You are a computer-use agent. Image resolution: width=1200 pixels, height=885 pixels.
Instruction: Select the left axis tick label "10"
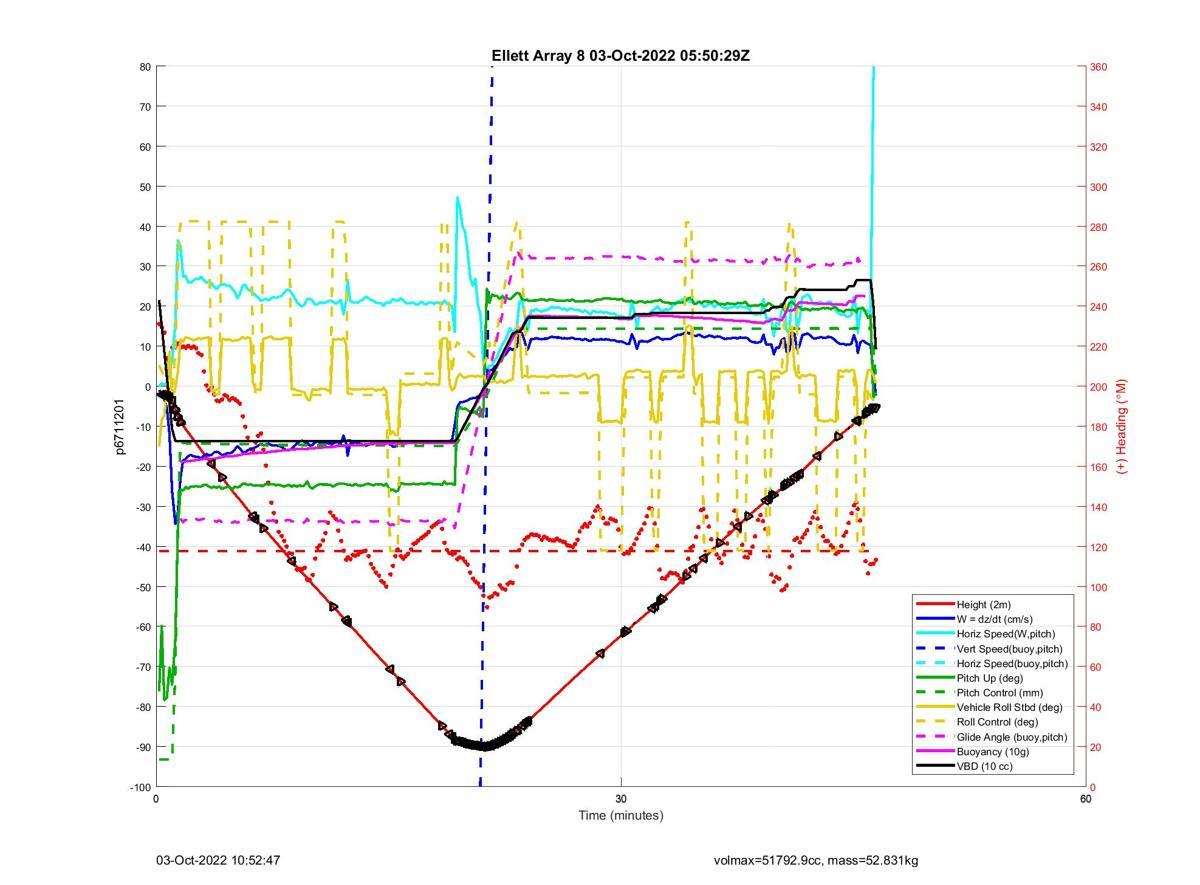pos(144,347)
